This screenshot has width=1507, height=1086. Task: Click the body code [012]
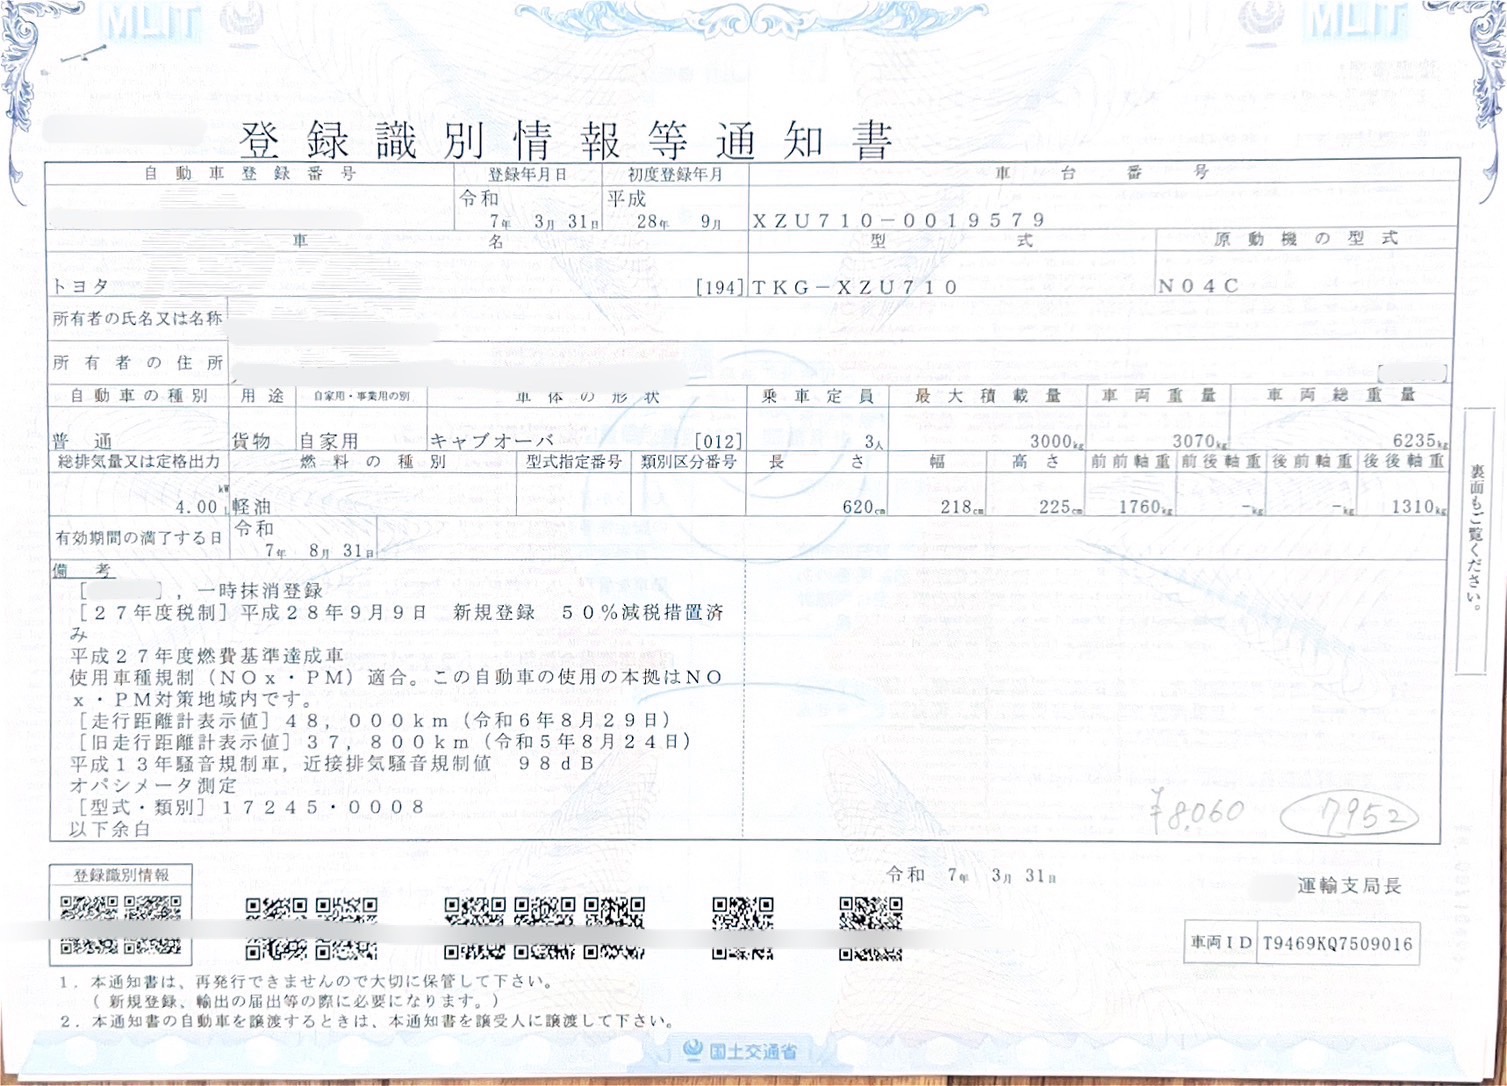[719, 442]
